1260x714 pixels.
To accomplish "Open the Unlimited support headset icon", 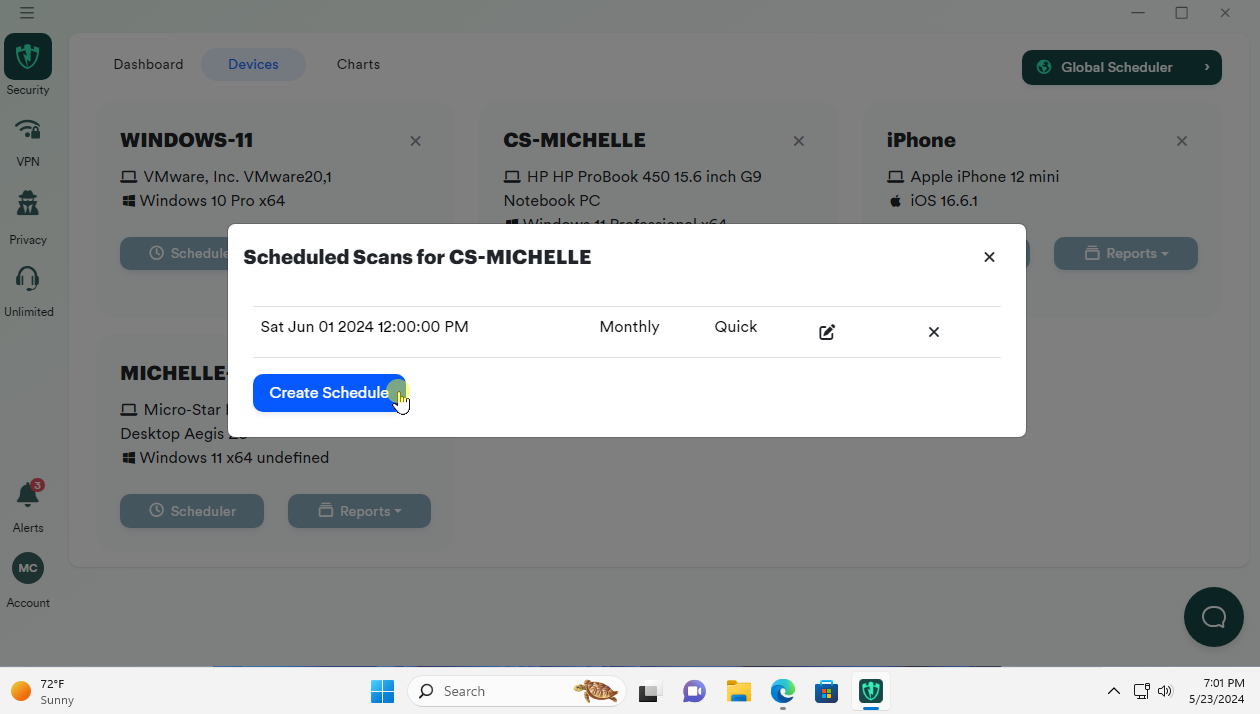I will click(28, 288).
